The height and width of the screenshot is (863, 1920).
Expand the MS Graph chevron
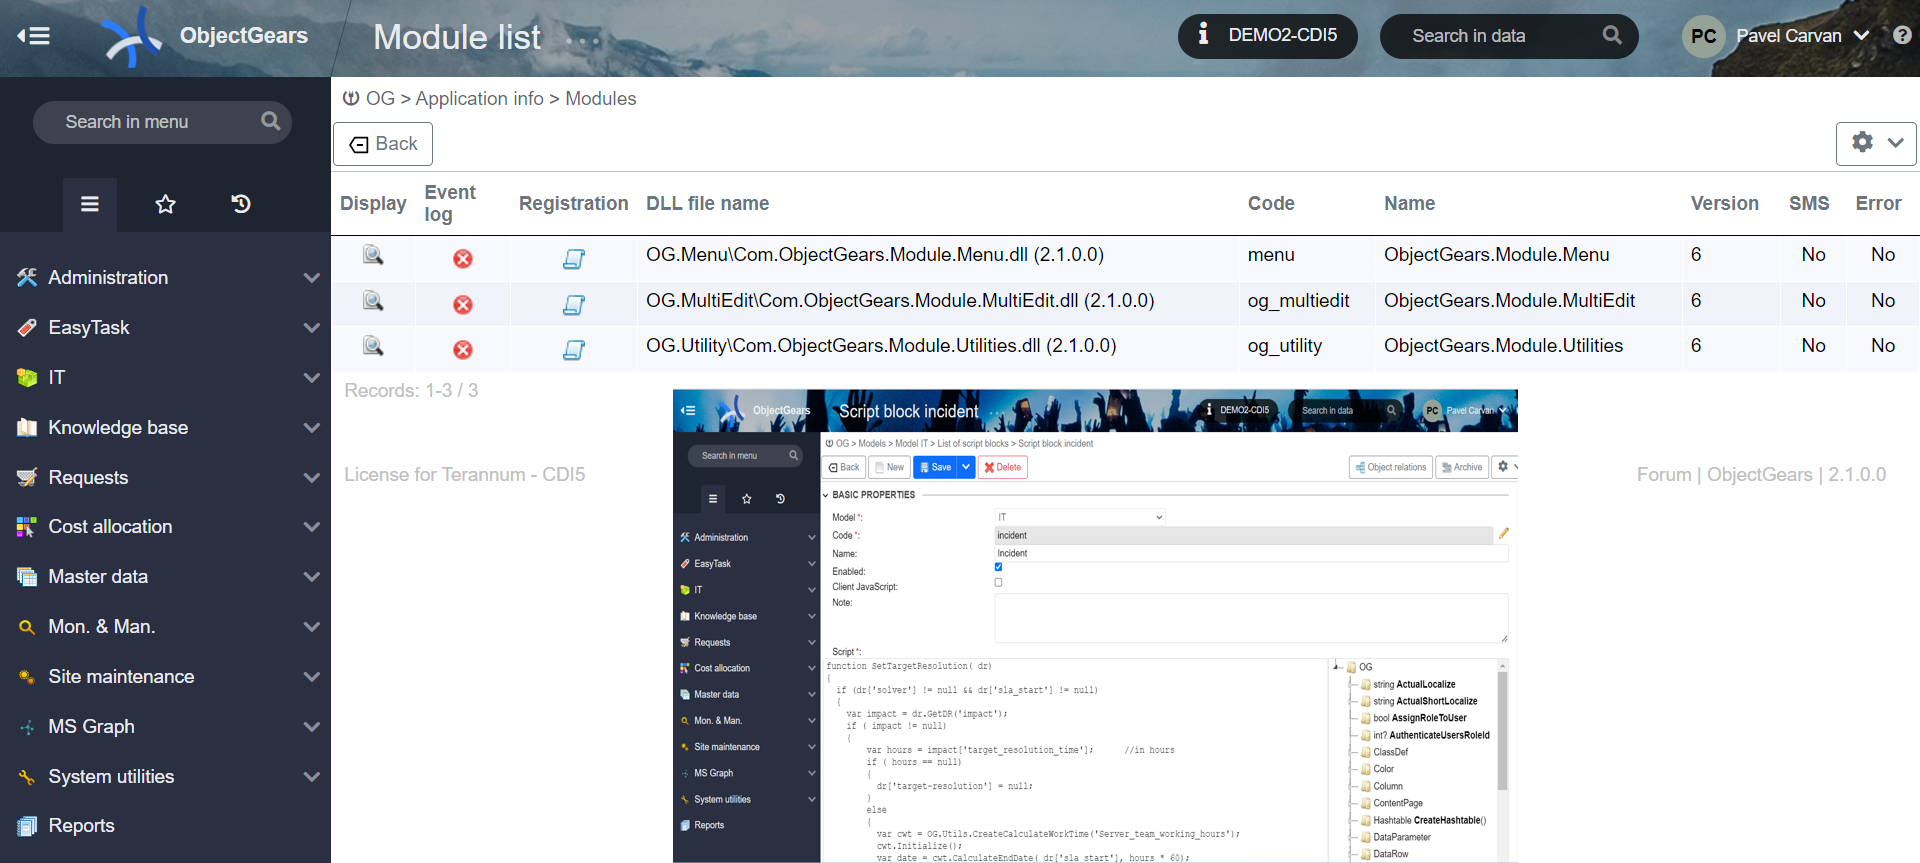click(x=312, y=727)
